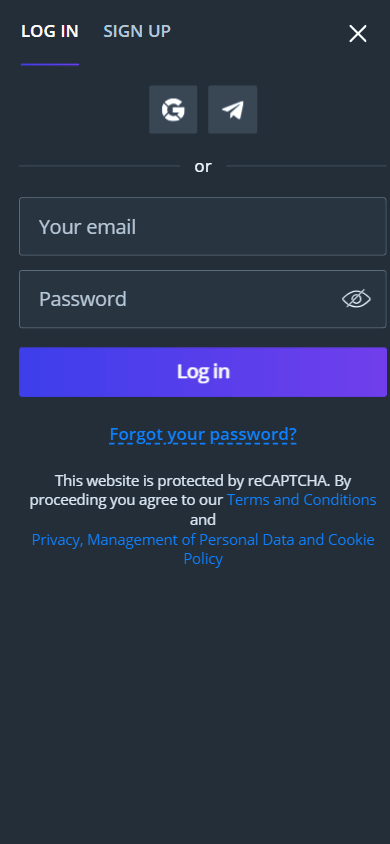Screen dimensions: 390x844
Task: Sign in with the Telegram paper-plane icon
Action: tap(232, 109)
